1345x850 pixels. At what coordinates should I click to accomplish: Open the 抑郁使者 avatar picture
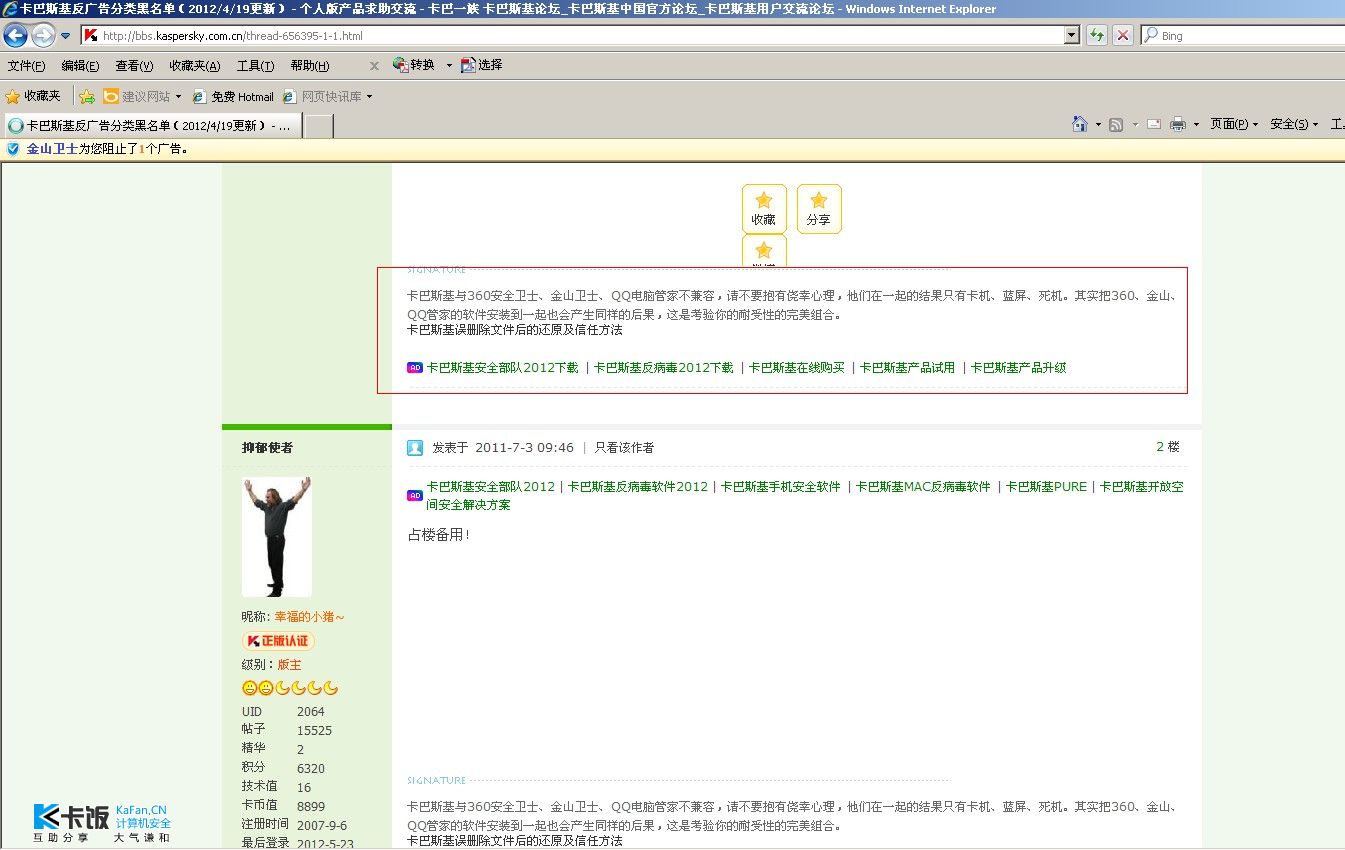[x=277, y=537]
